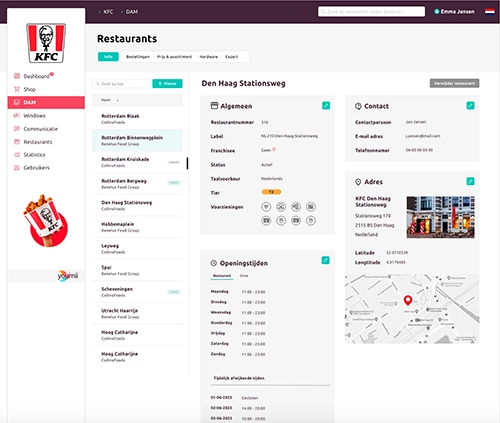Switch to Drive opening hours tab
This screenshot has width=500, height=423.
(244, 276)
